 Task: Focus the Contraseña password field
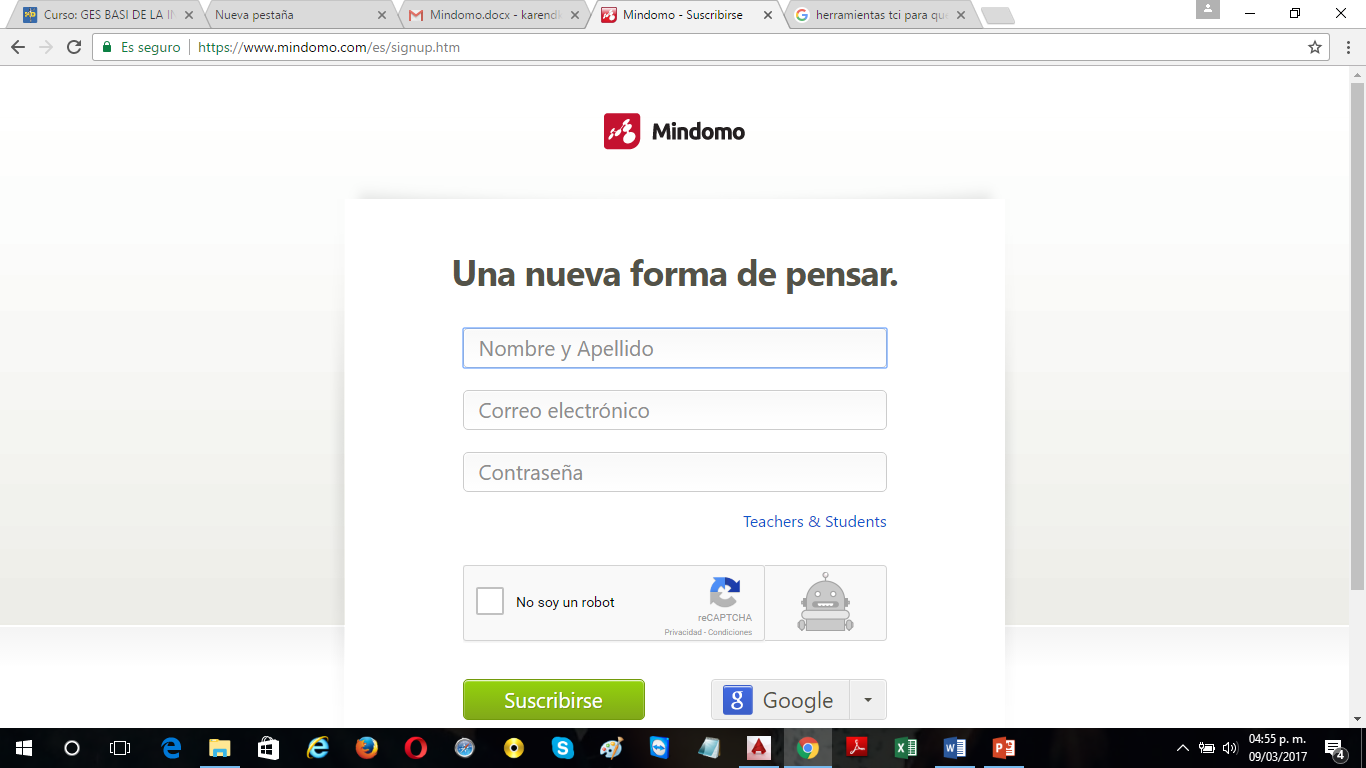pyautogui.click(x=675, y=472)
